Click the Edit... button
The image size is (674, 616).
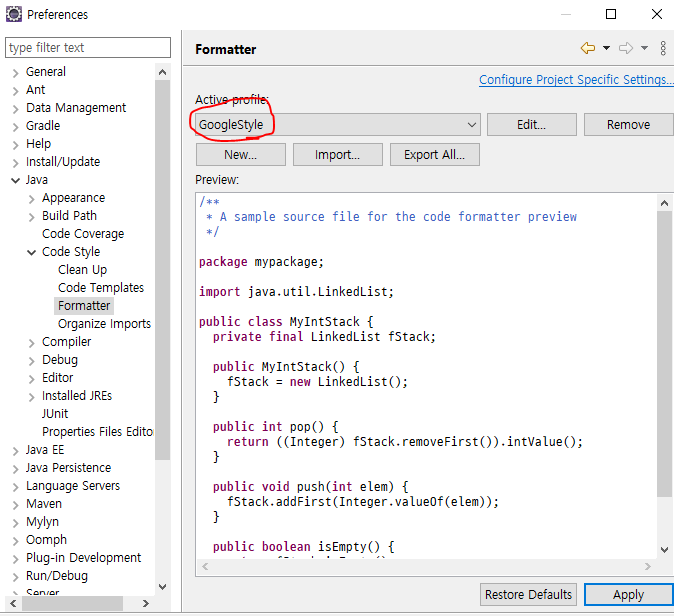pos(531,125)
